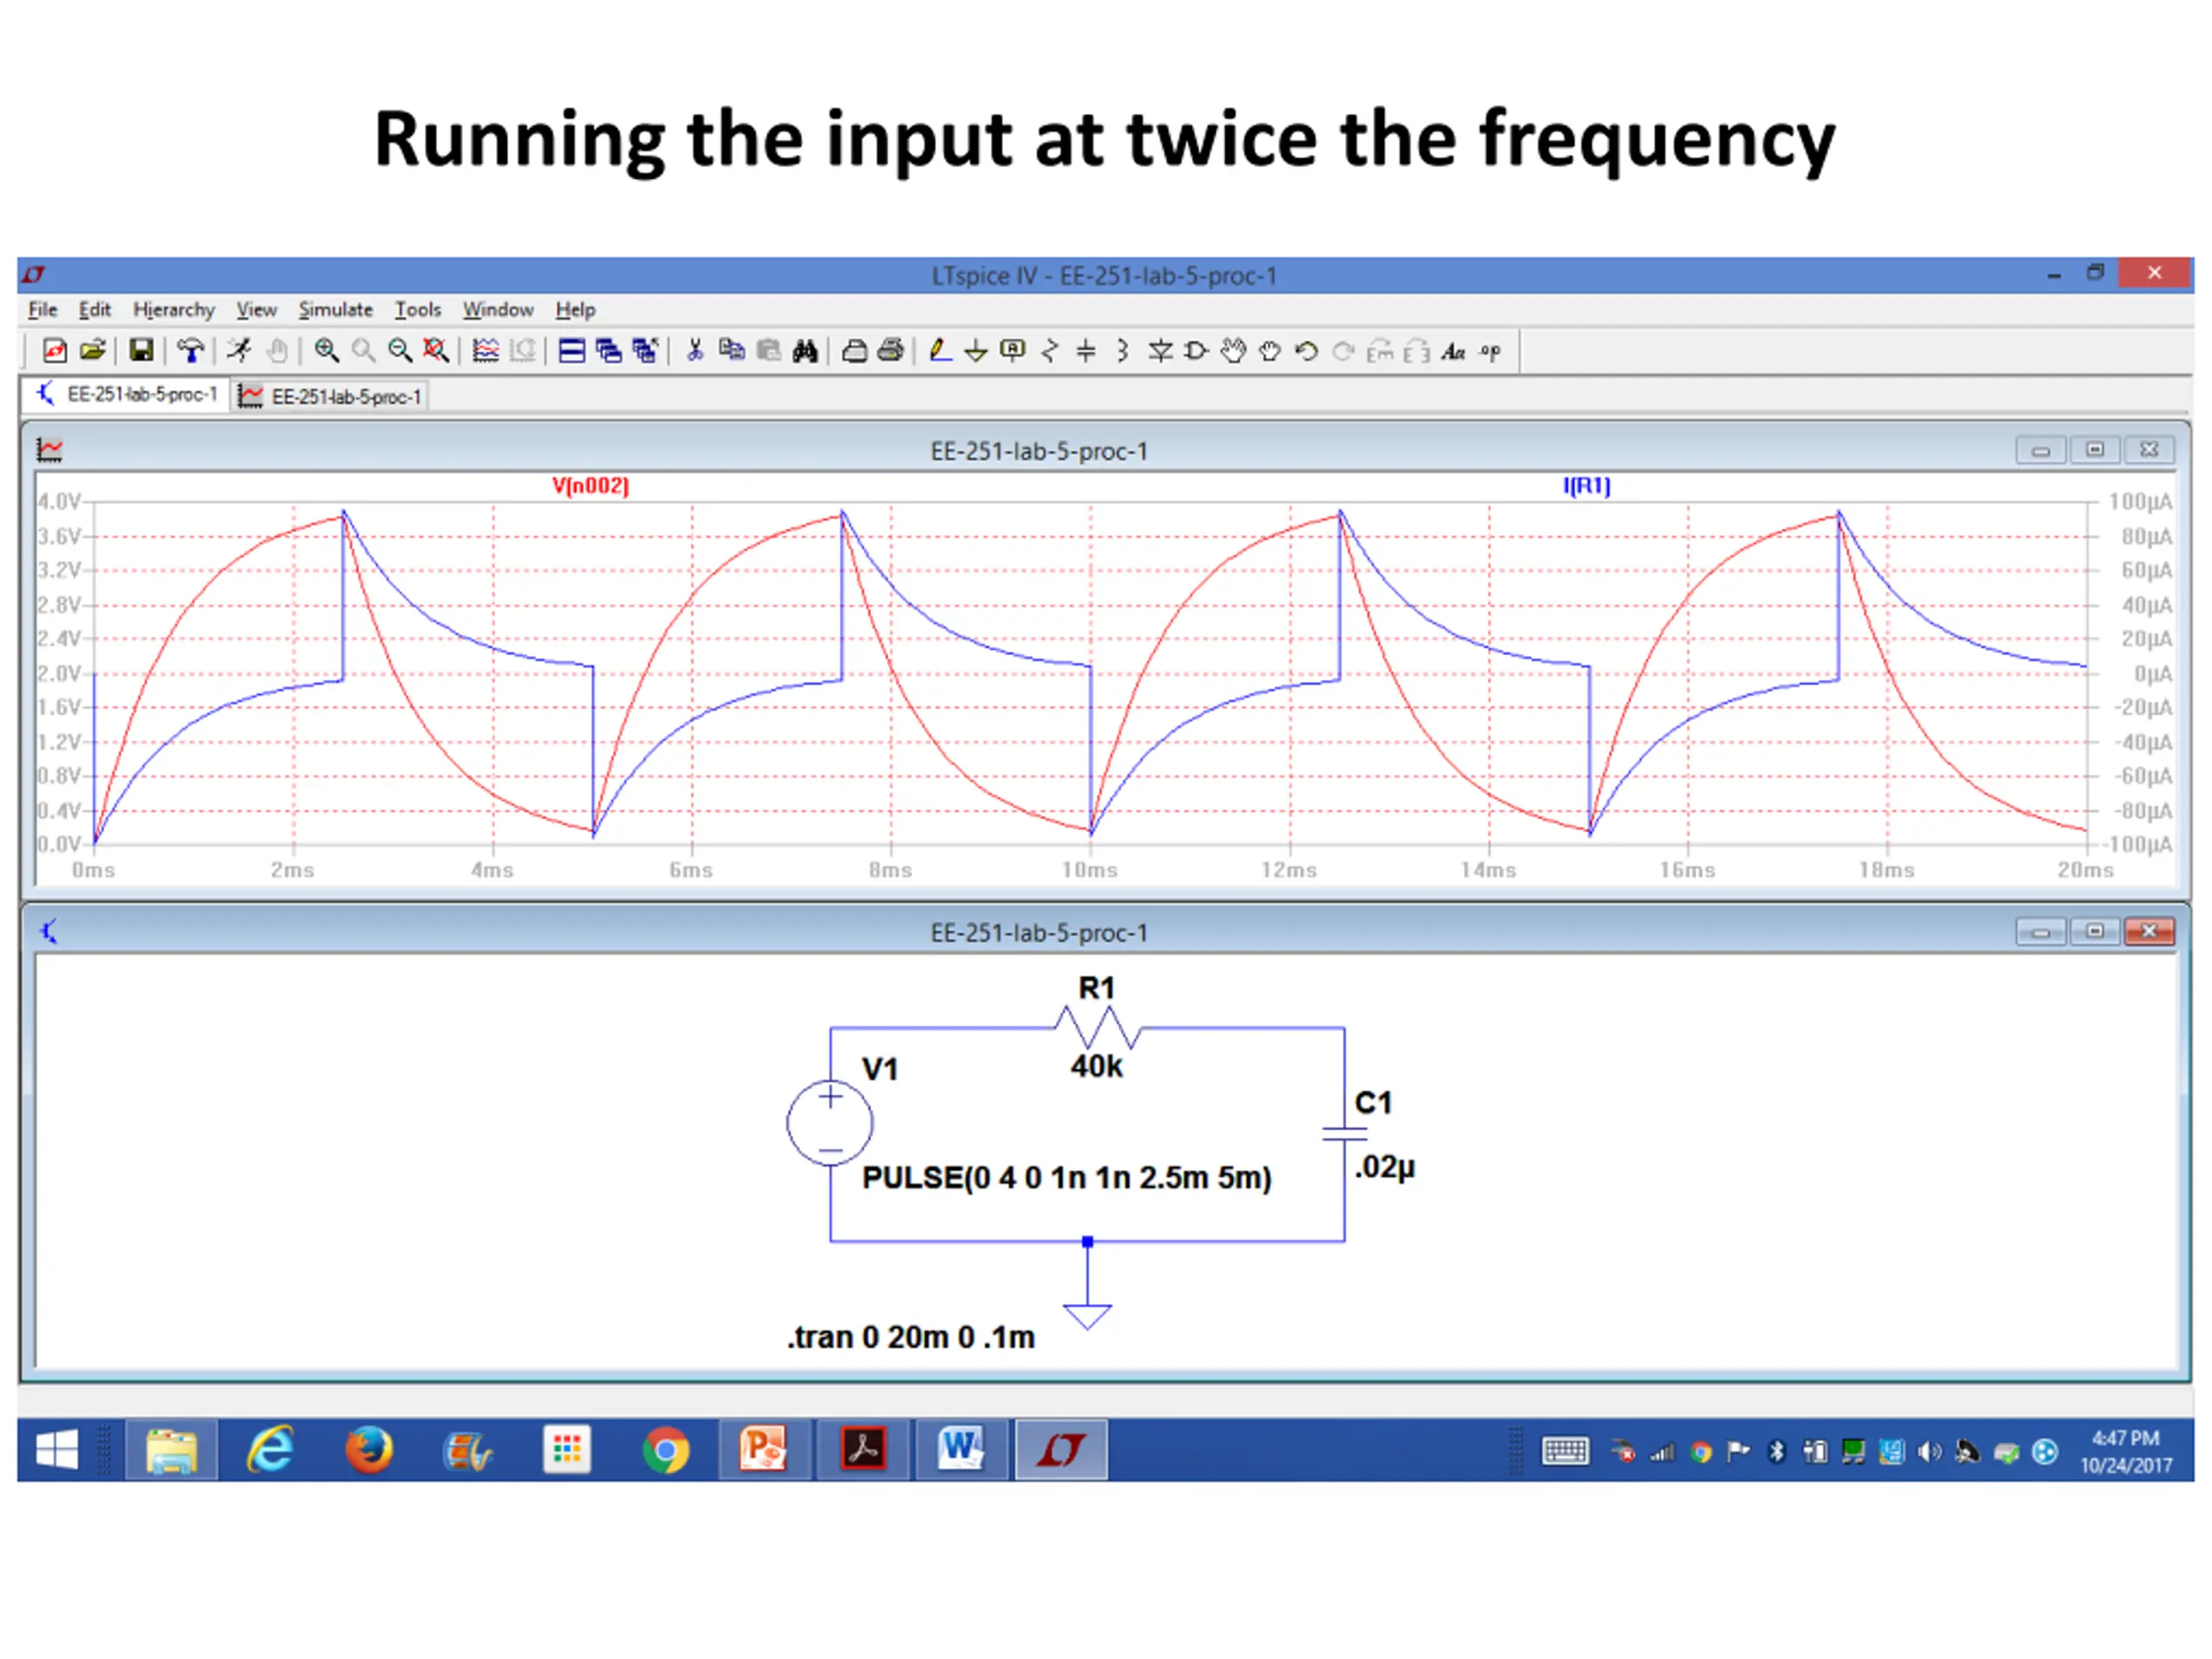Place a Ground symbol
This screenshot has width=2212, height=1659.
(976, 351)
